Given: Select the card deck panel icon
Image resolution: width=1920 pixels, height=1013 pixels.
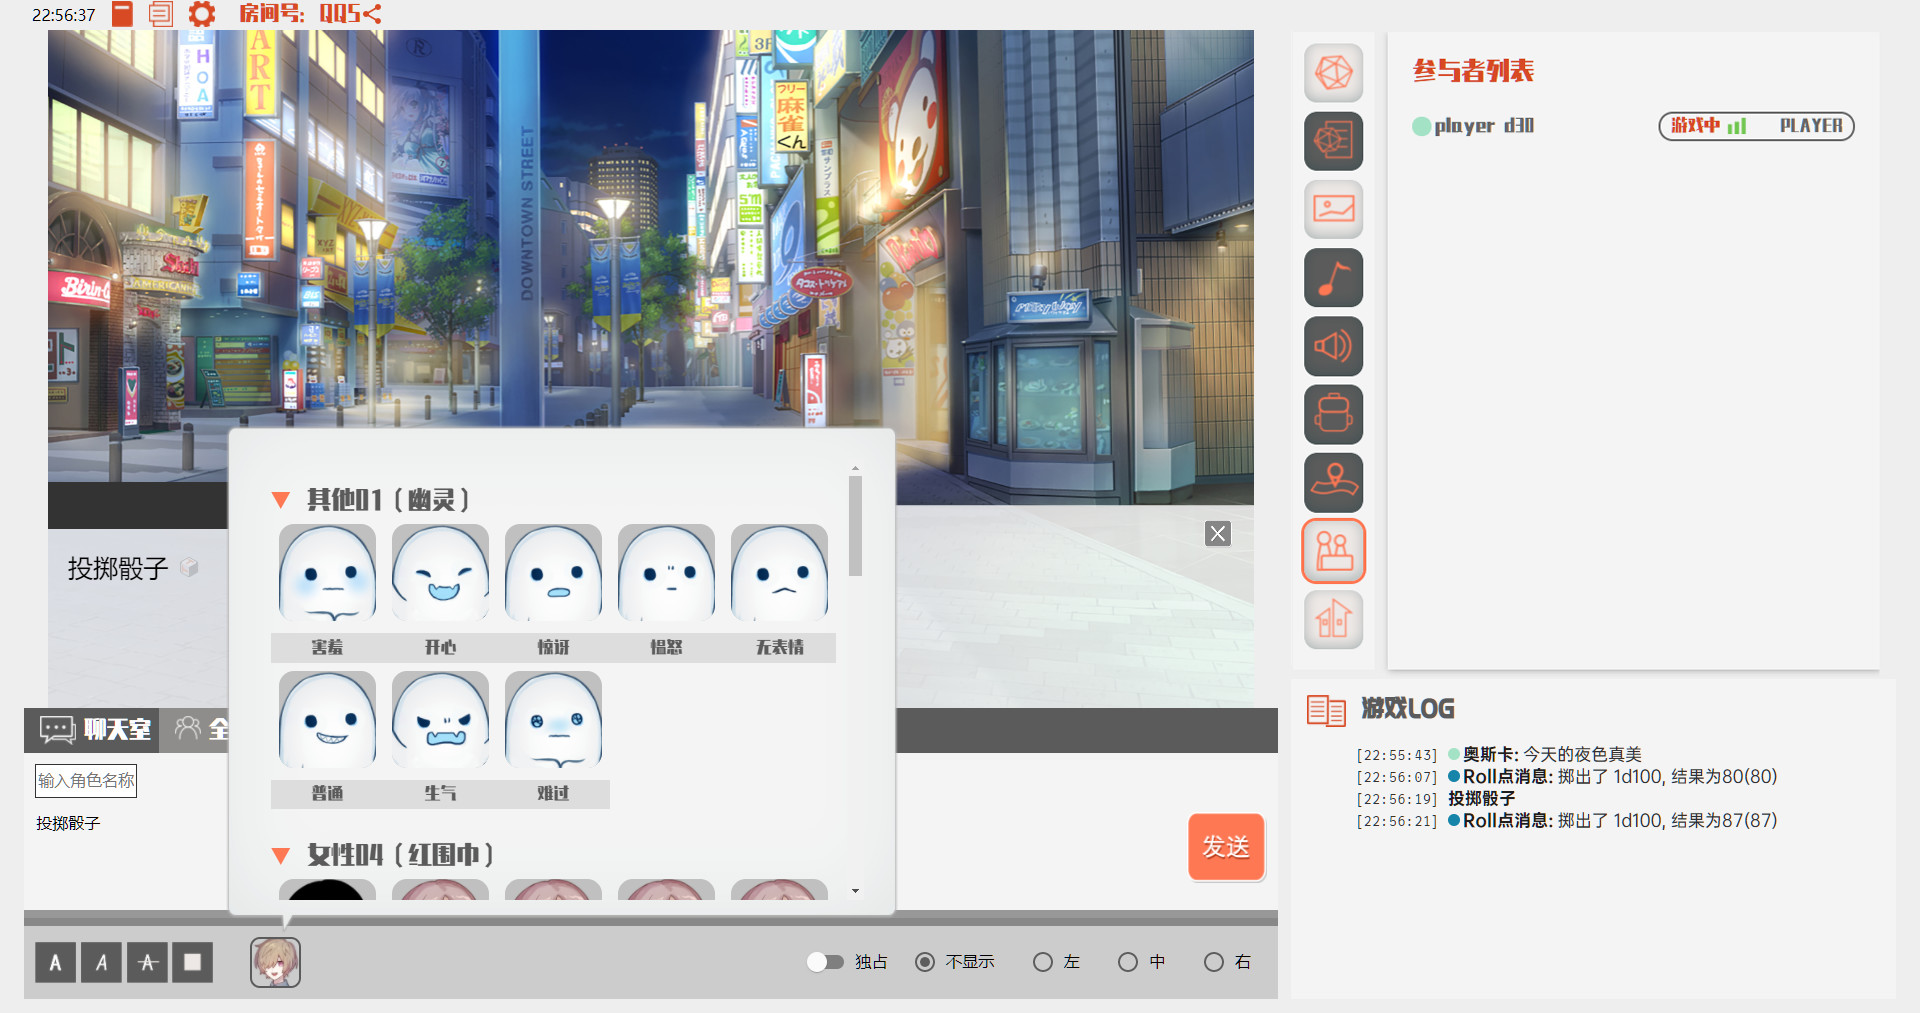Looking at the screenshot, I should 1333,141.
